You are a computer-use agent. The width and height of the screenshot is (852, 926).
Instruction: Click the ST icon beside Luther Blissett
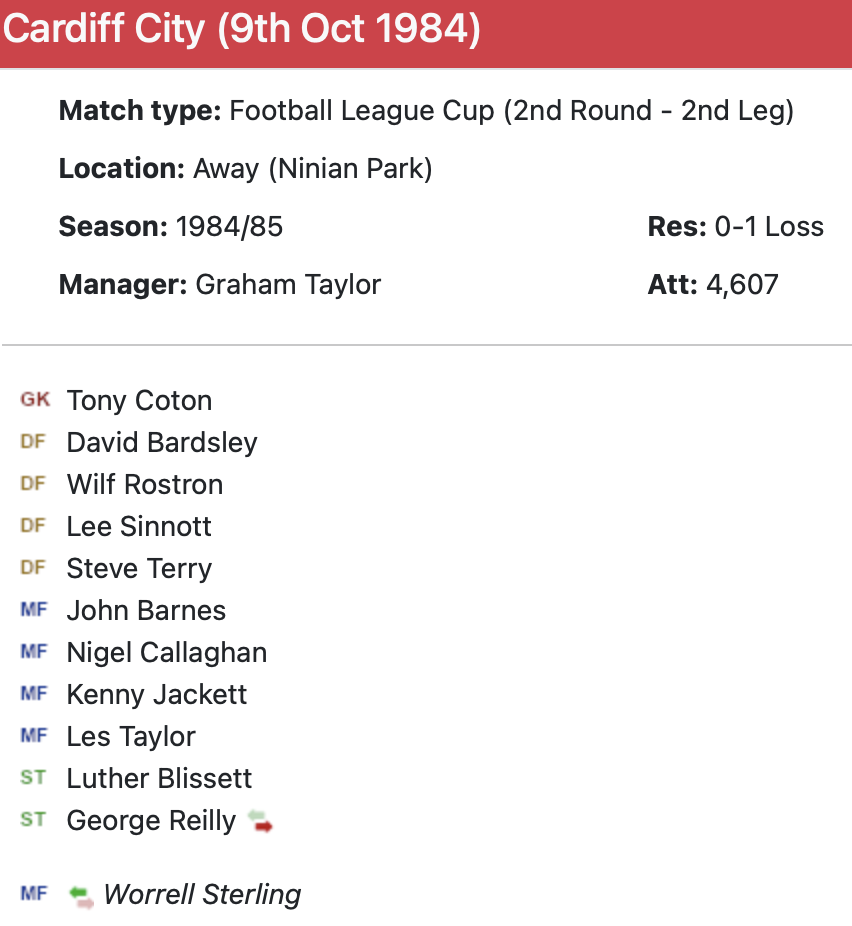33,778
